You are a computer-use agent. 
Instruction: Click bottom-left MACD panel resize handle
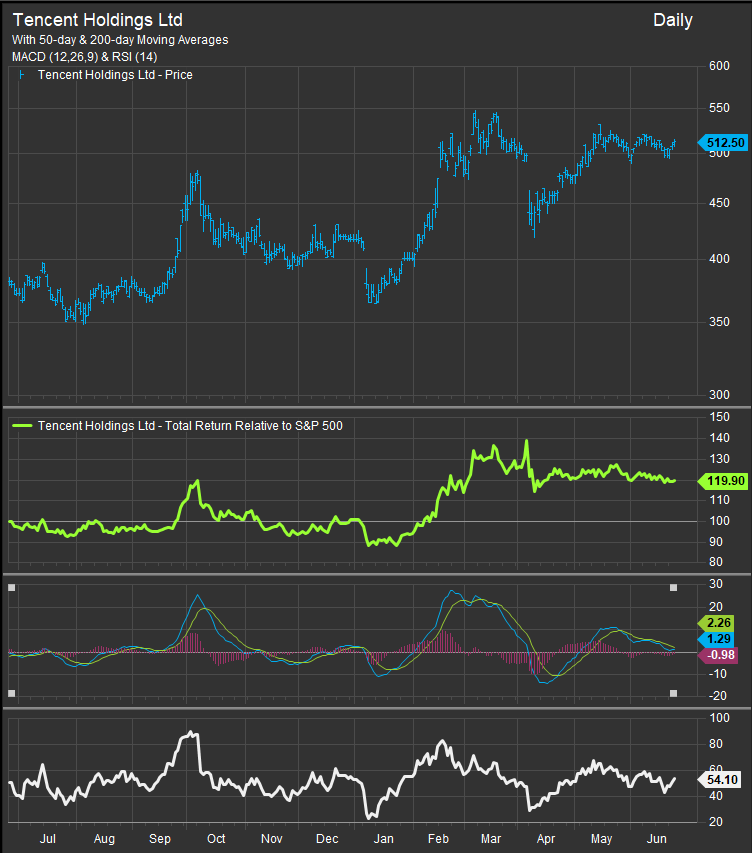click(12, 693)
